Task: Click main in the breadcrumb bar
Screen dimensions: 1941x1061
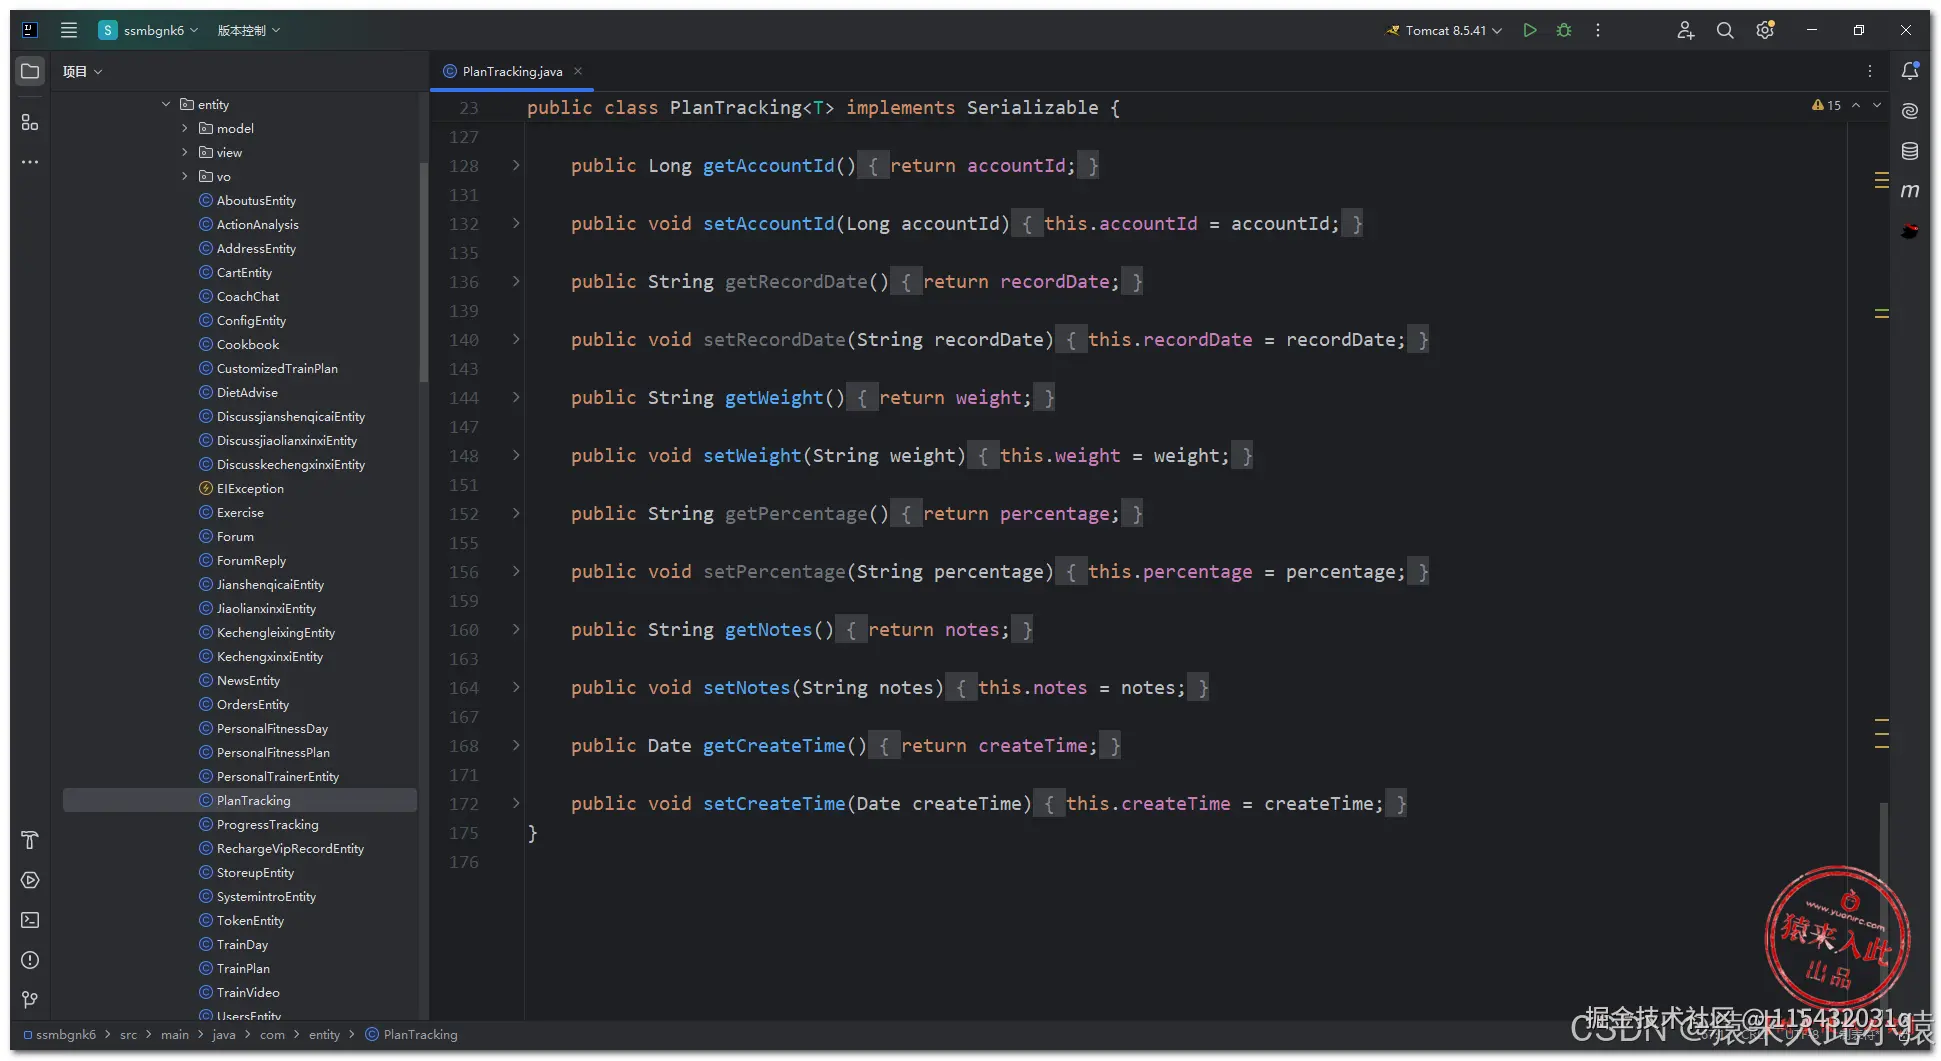Action: click(x=175, y=1034)
